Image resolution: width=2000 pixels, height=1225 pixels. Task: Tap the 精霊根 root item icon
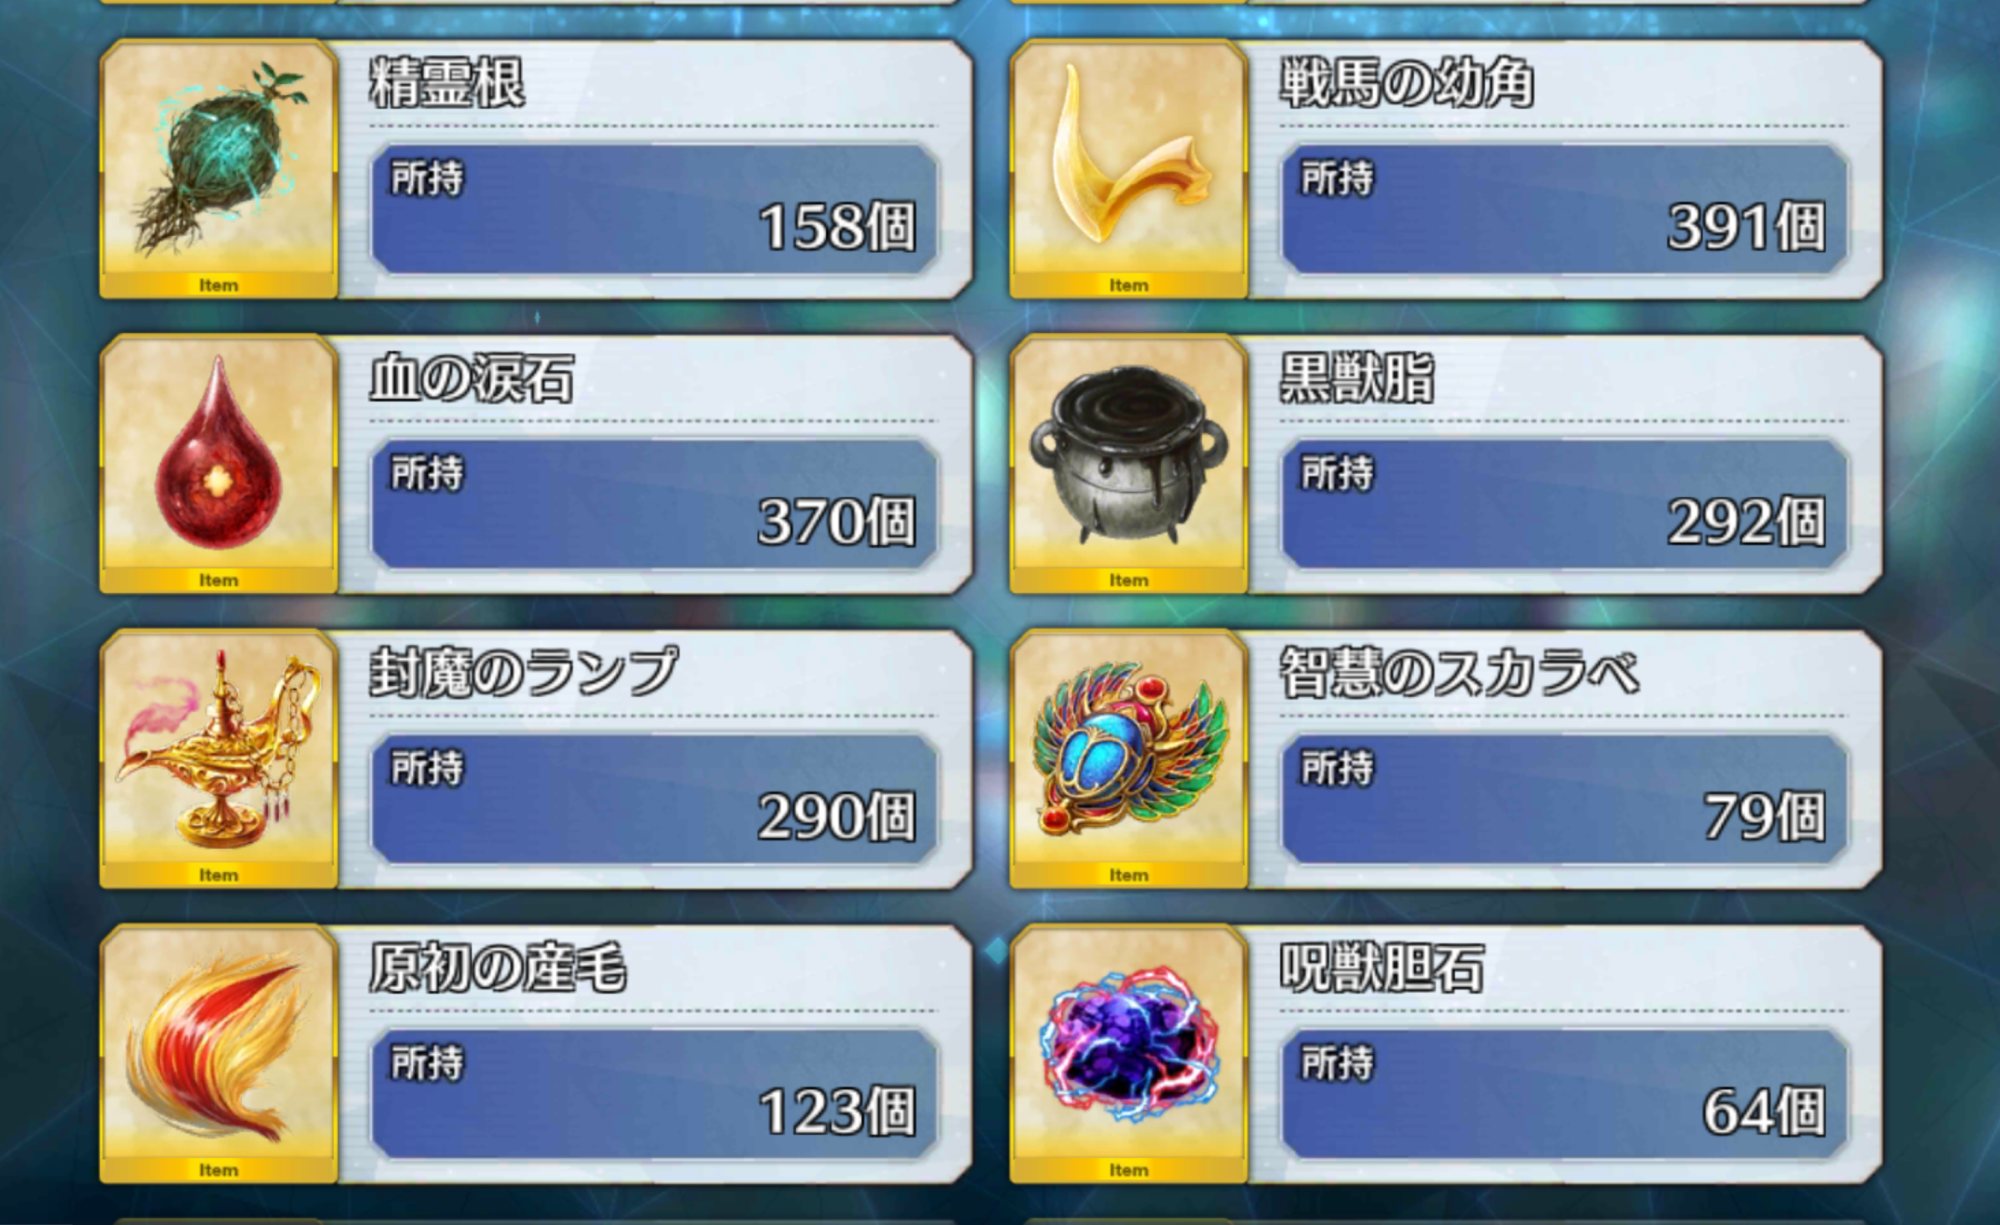(219, 168)
